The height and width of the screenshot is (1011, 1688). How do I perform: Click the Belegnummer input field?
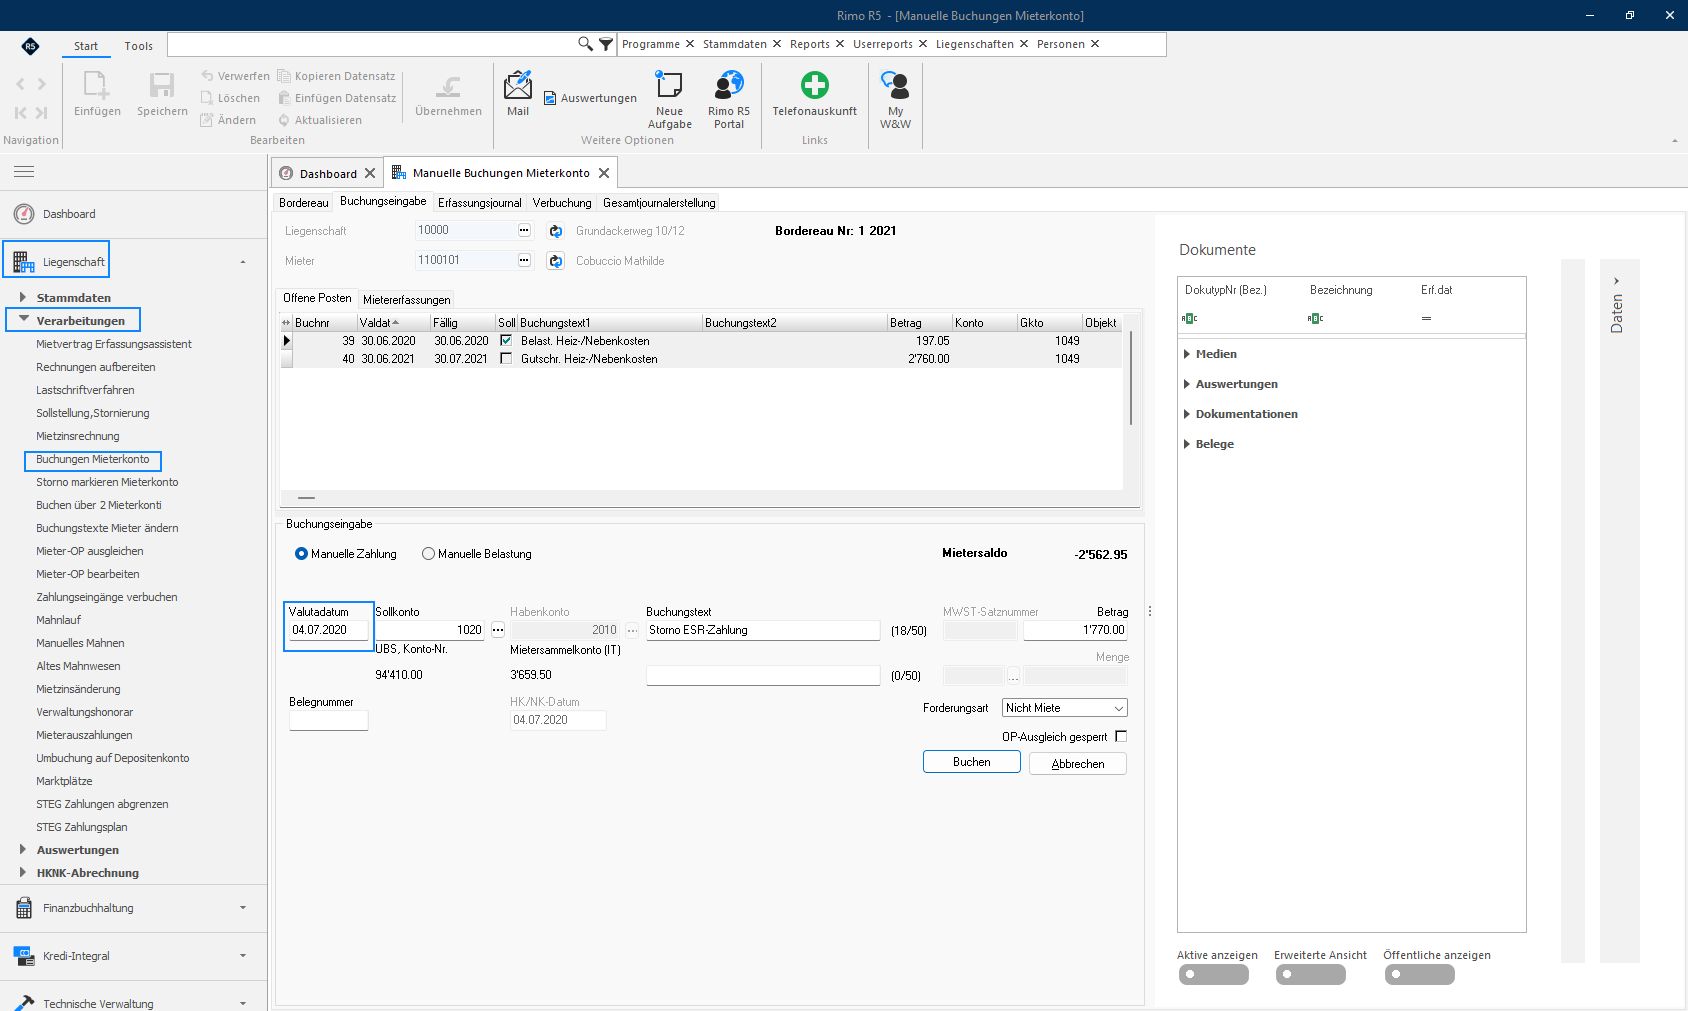click(329, 720)
